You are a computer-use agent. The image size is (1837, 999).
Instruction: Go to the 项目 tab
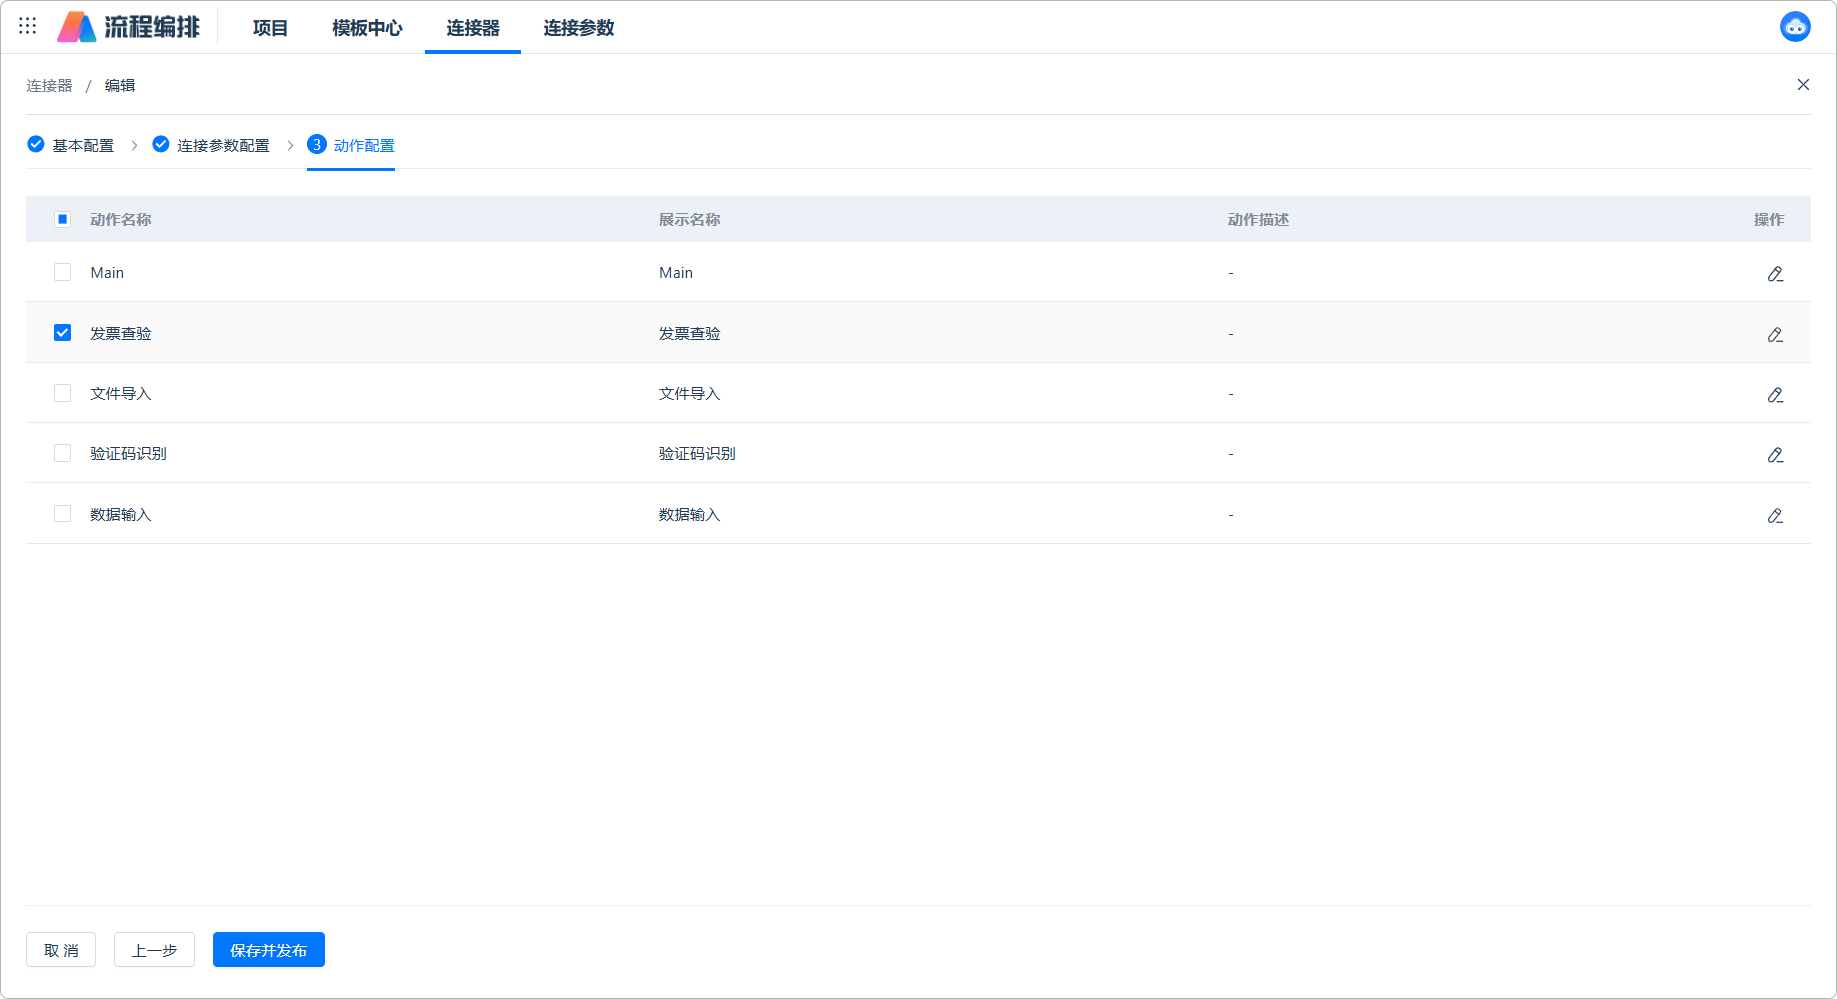point(270,28)
